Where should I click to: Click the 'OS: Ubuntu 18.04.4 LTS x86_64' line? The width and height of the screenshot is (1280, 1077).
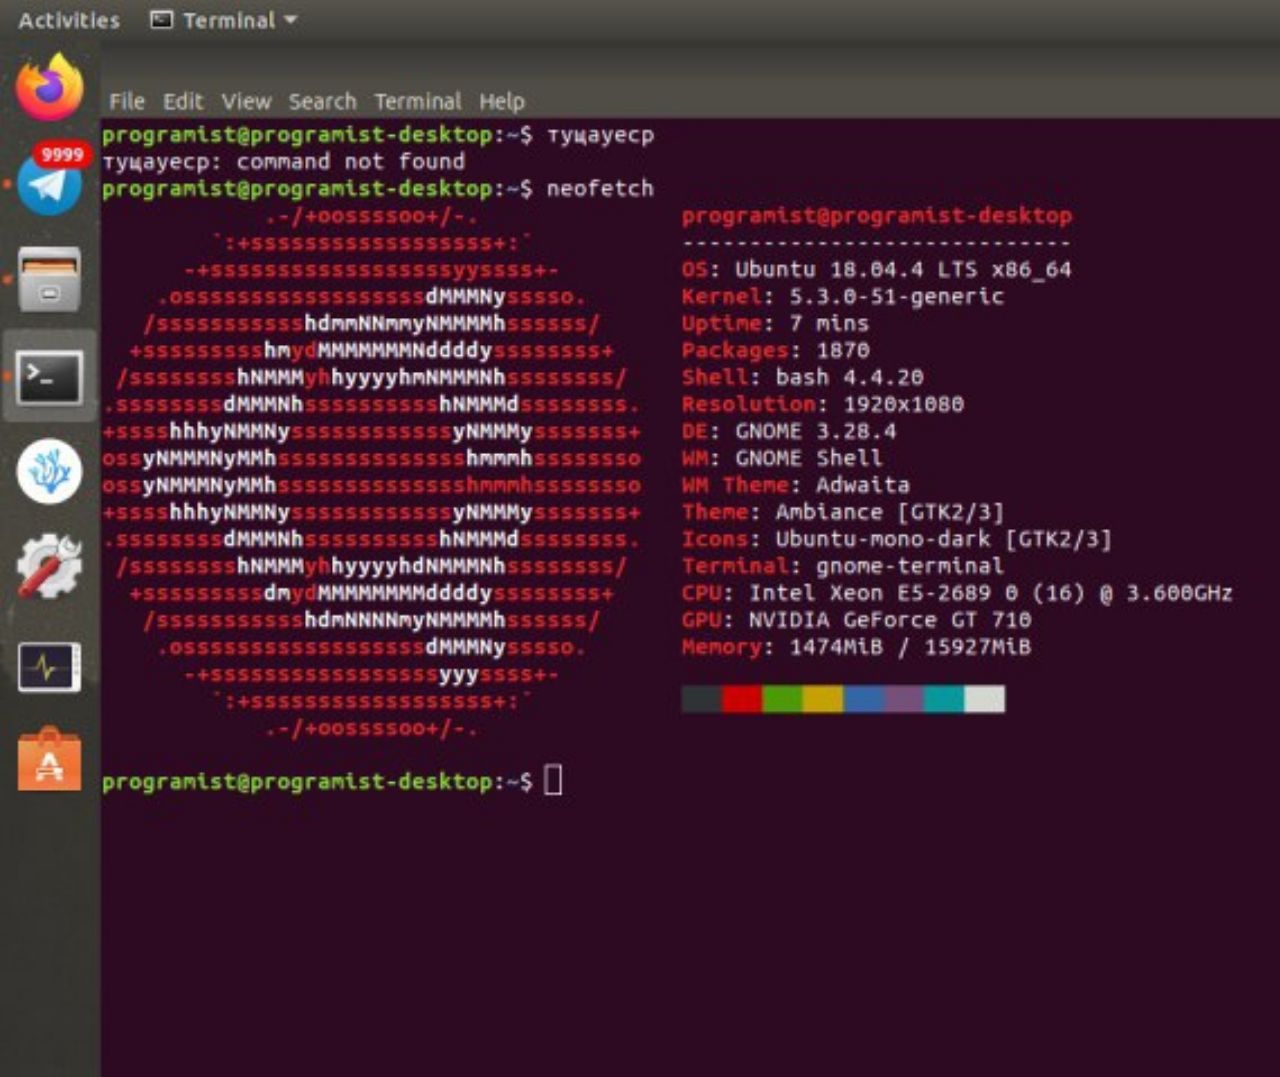(x=876, y=269)
